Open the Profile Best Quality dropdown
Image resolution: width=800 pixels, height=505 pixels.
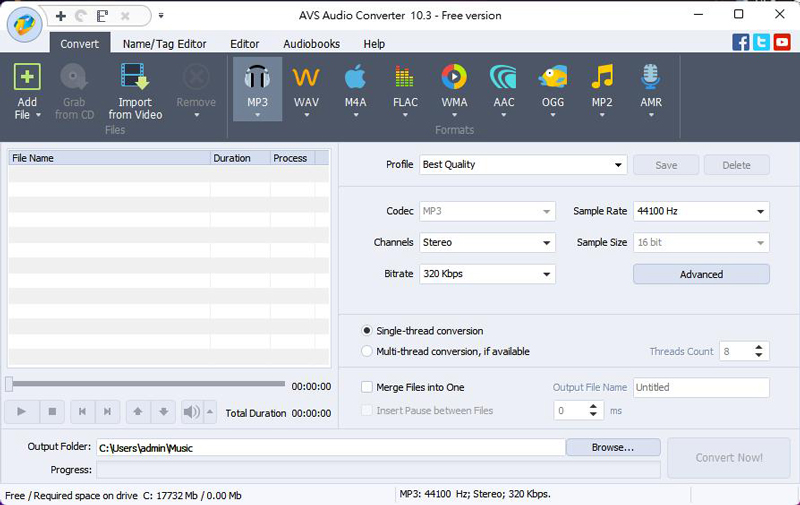click(523, 165)
